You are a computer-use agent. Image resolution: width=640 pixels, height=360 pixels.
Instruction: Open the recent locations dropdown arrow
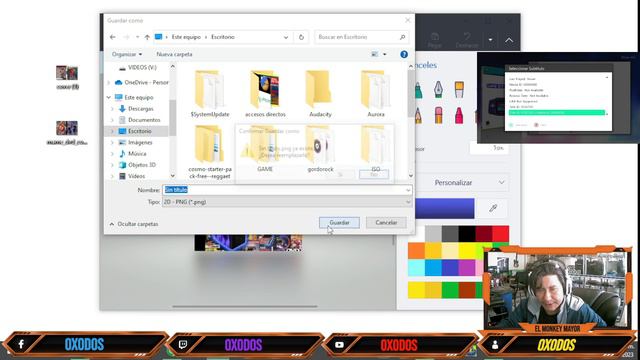(137, 37)
